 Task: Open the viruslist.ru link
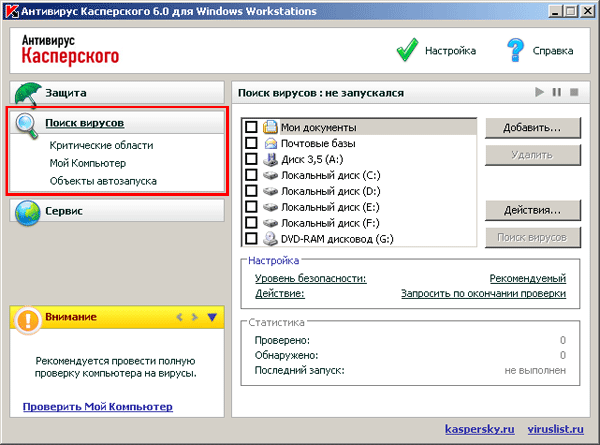point(556,429)
